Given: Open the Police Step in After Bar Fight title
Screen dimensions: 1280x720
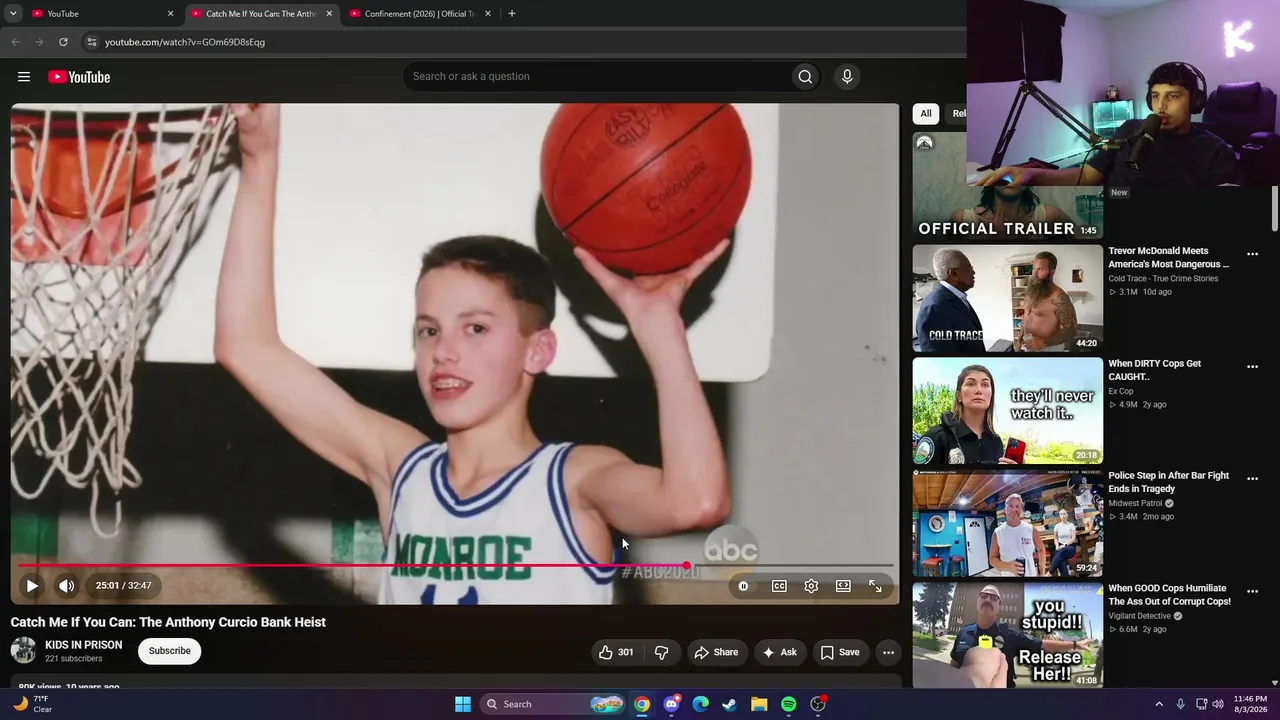Looking at the screenshot, I should [x=1169, y=482].
